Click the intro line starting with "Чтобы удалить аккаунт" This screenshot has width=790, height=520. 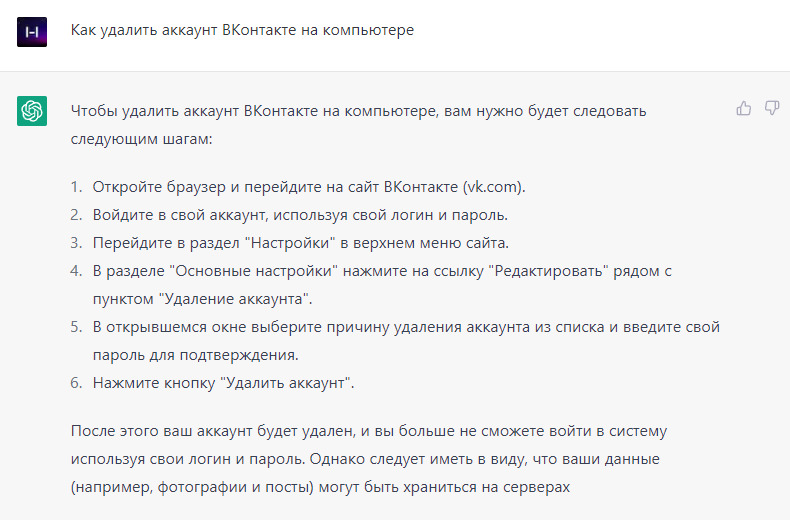358,110
